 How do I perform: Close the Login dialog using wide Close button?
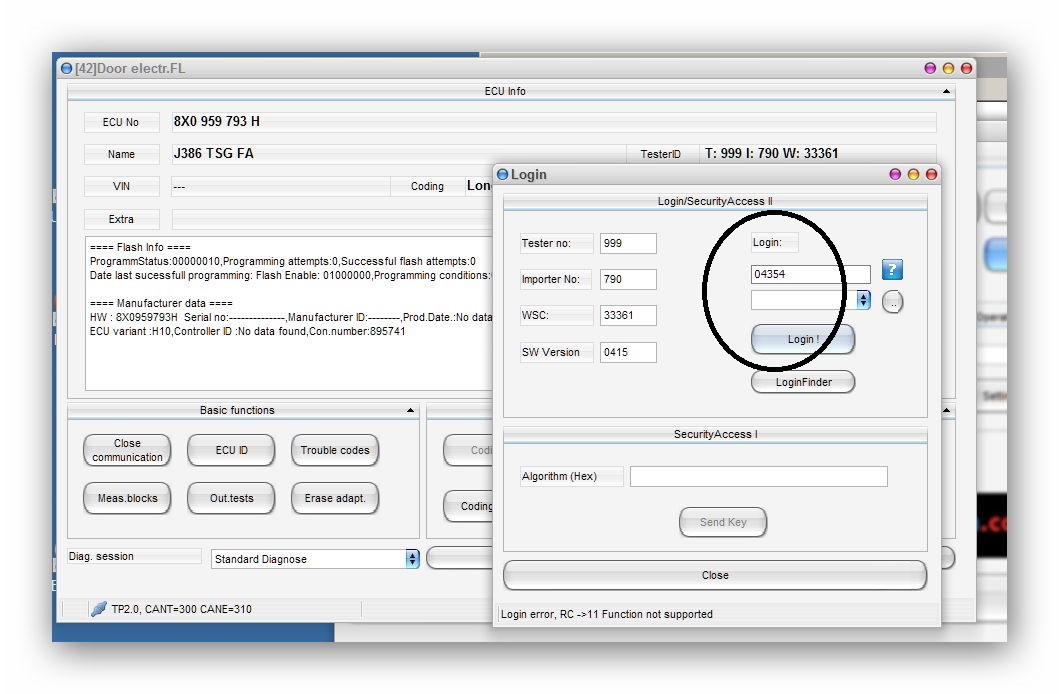(x=715, y=575)
